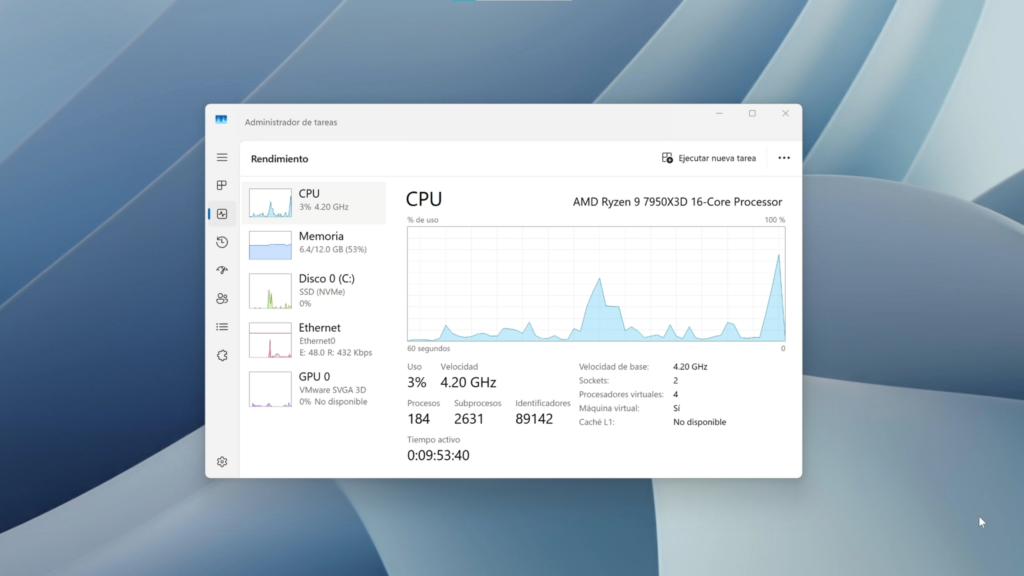Open the Services puzzle icon
This screenshot has width=1024, height=576.
(222, 355)
